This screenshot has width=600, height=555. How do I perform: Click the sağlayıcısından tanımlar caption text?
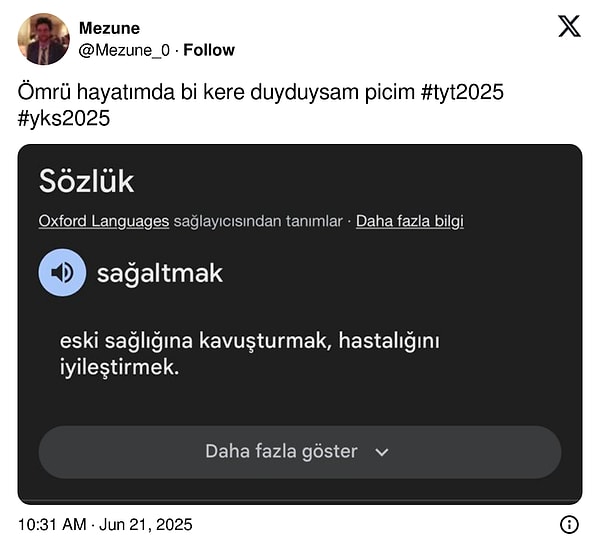coord(257,221)
